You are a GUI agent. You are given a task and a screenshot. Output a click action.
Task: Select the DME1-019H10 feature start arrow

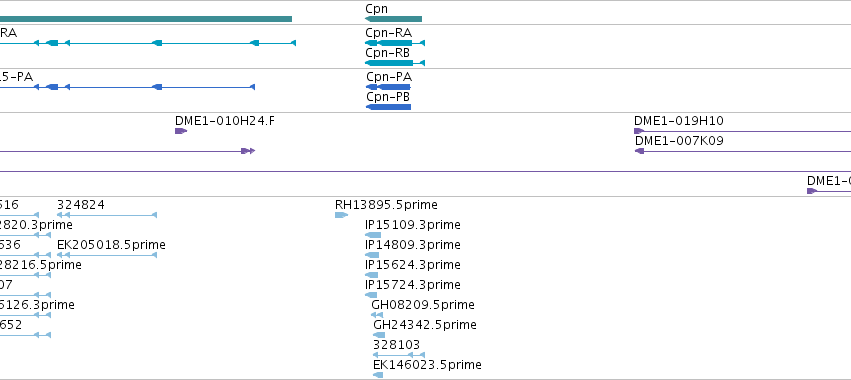click(639, 131)
